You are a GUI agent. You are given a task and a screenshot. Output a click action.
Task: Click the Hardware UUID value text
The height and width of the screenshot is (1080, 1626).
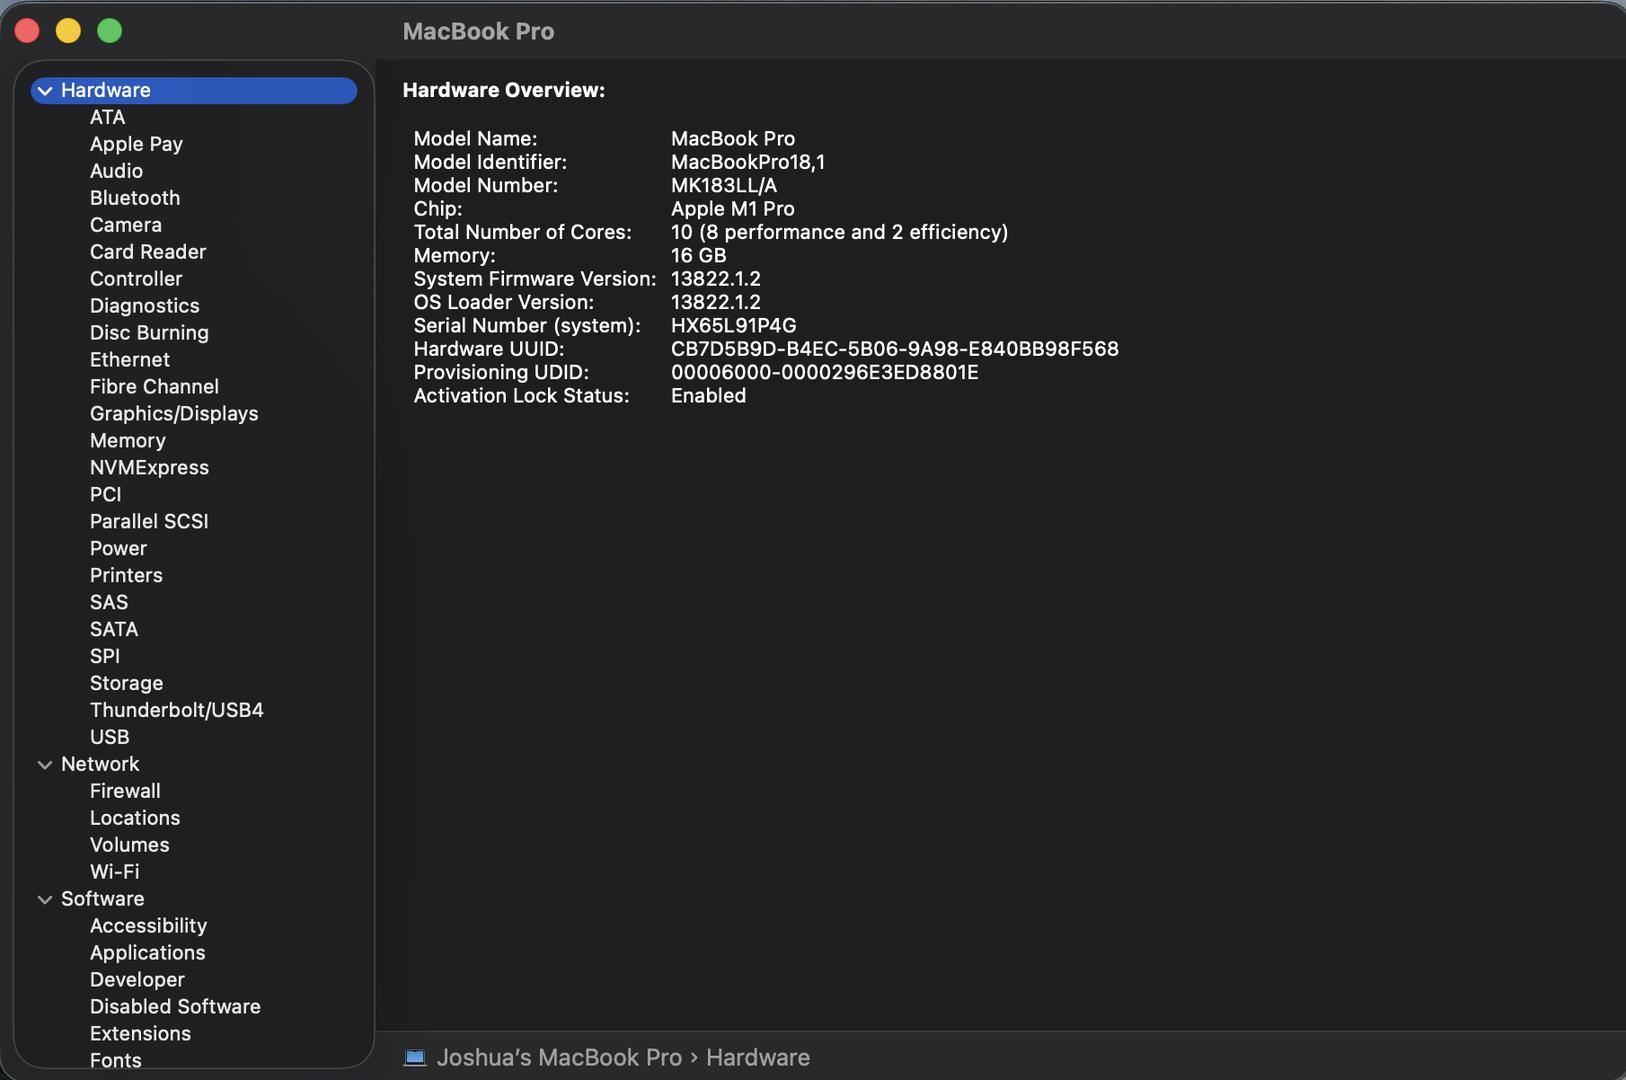tap(894, 349)
